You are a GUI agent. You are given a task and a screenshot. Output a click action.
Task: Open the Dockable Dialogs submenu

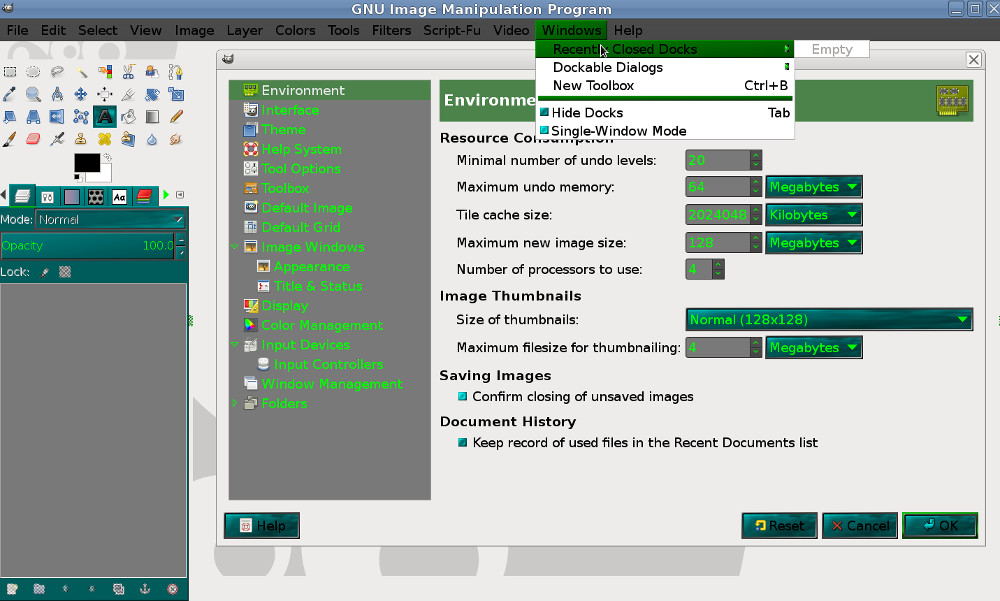click(665, 68)
